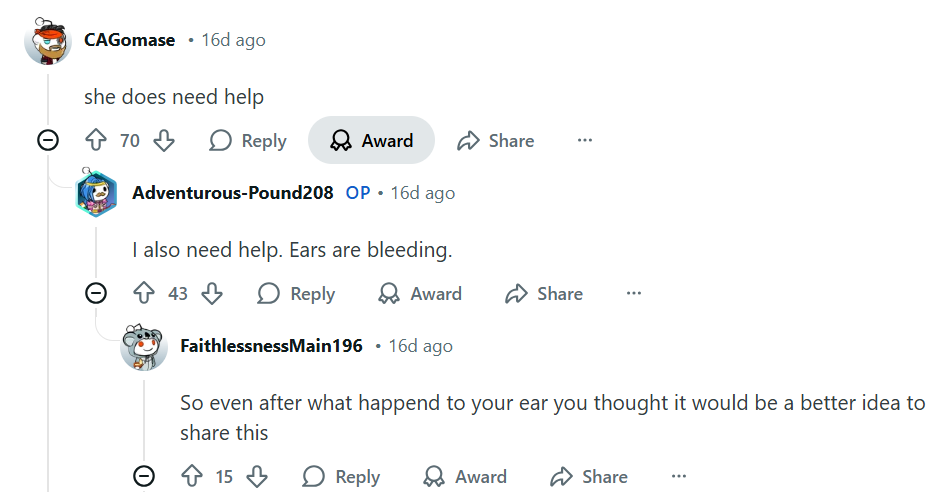
Task: Open CAGomase's avatar profile picture
Action: click(48, 41)
